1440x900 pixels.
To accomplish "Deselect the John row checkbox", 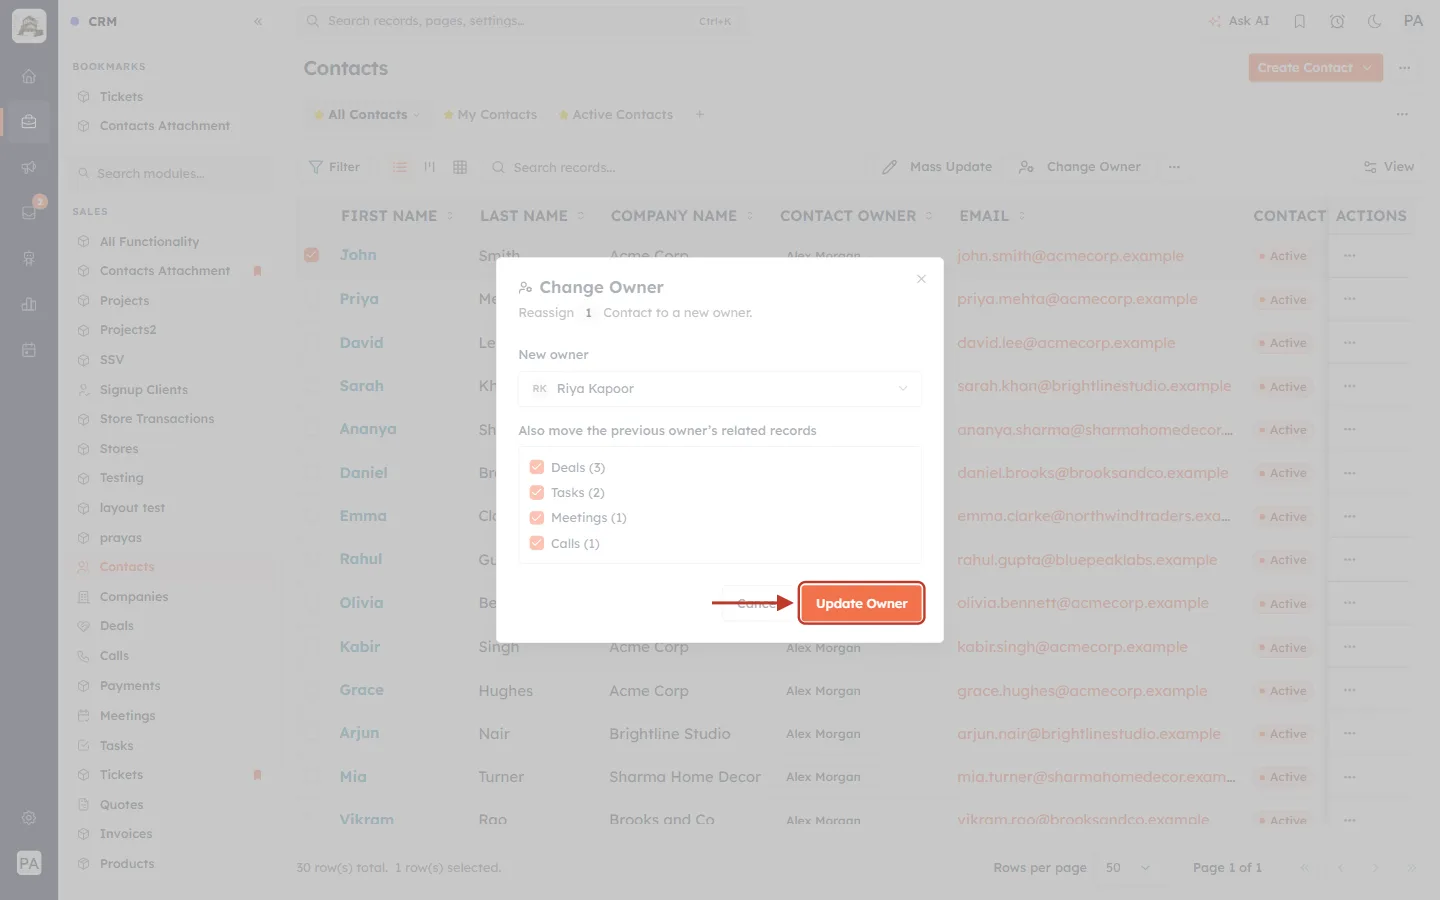I will (312, 255).
